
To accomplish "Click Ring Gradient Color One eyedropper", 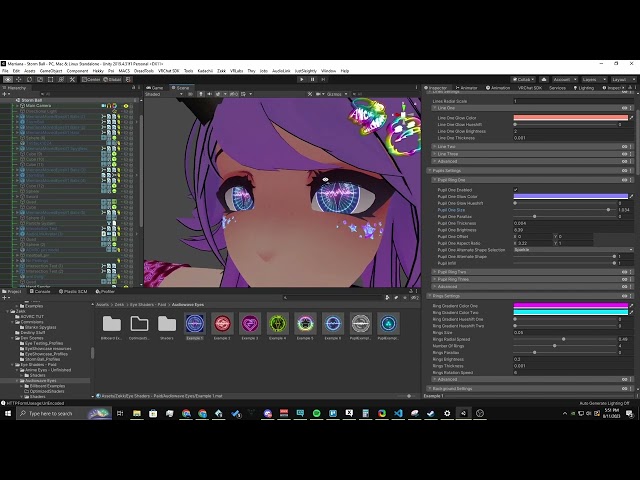I will coord(631,305).
